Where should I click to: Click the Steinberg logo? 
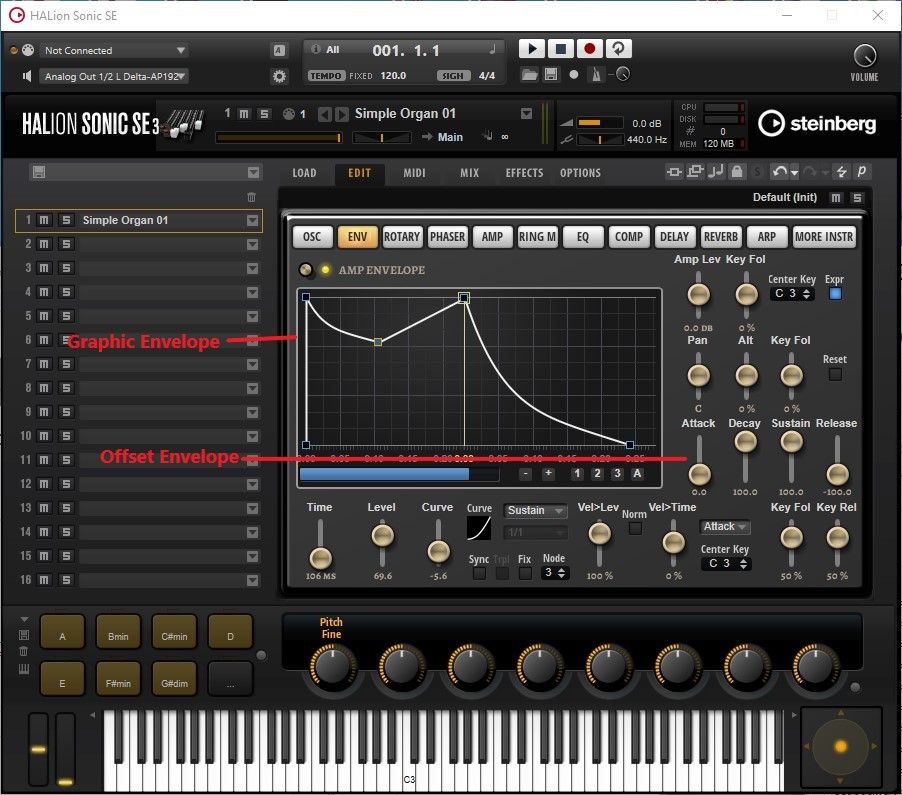(x=817, y=124)
